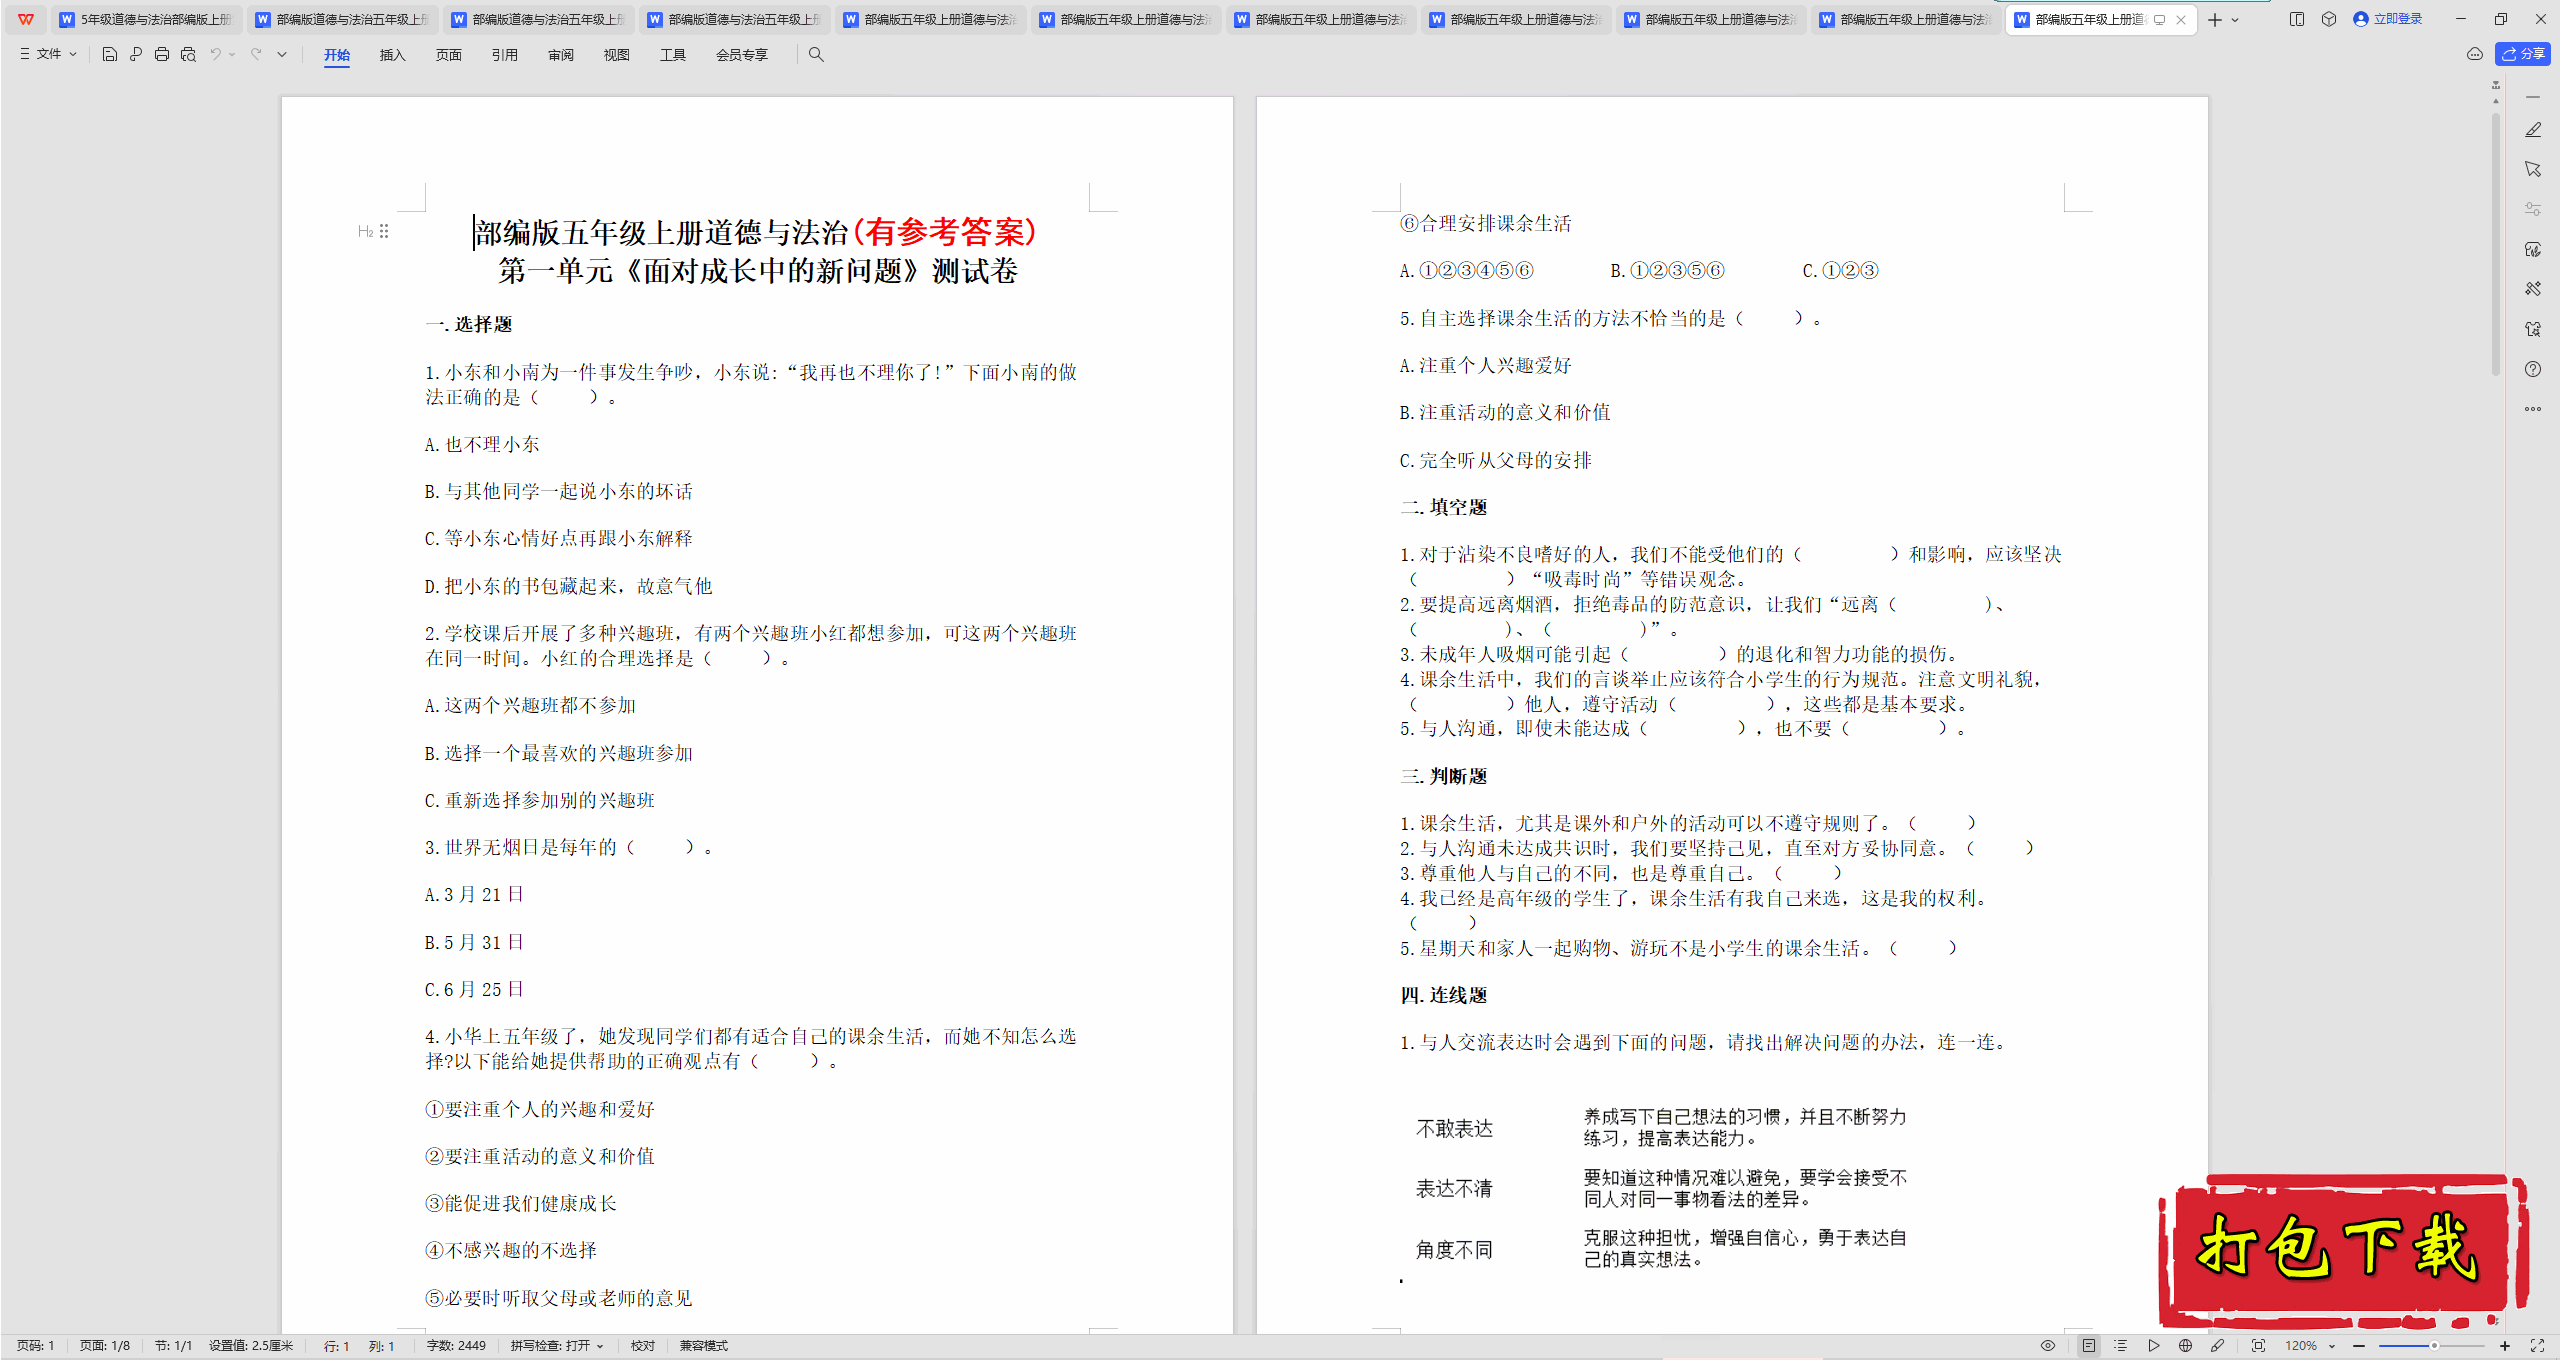The height and width of the screenshot is (1360, 2560).
Task: Click the page 1/8 indicator in status bar
Action: coord(105,1346)
